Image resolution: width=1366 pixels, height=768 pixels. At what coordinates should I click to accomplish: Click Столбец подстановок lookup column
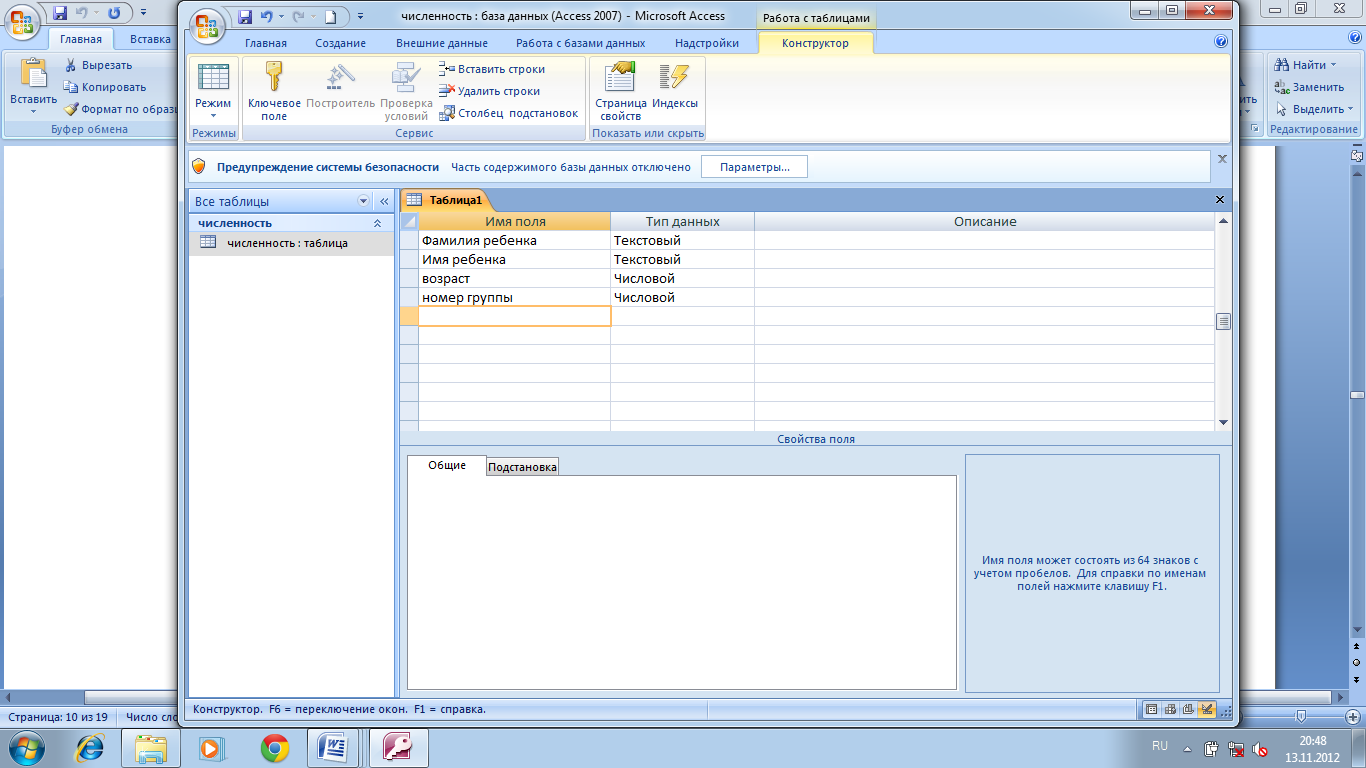pos(509,113)
